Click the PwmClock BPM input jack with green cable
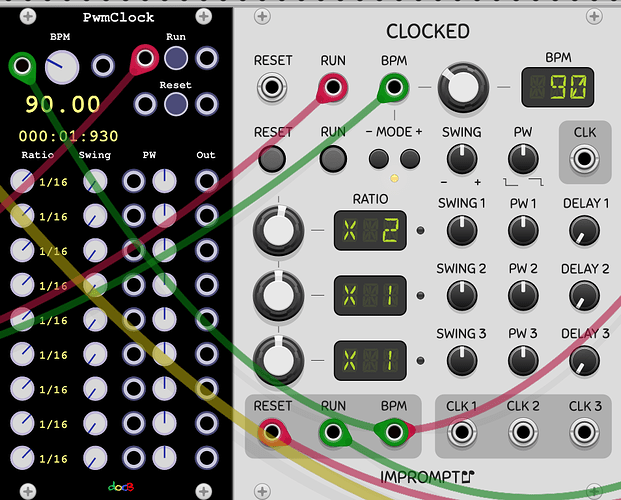This screenshot has width=621, height=500. (x=22, y=65)
